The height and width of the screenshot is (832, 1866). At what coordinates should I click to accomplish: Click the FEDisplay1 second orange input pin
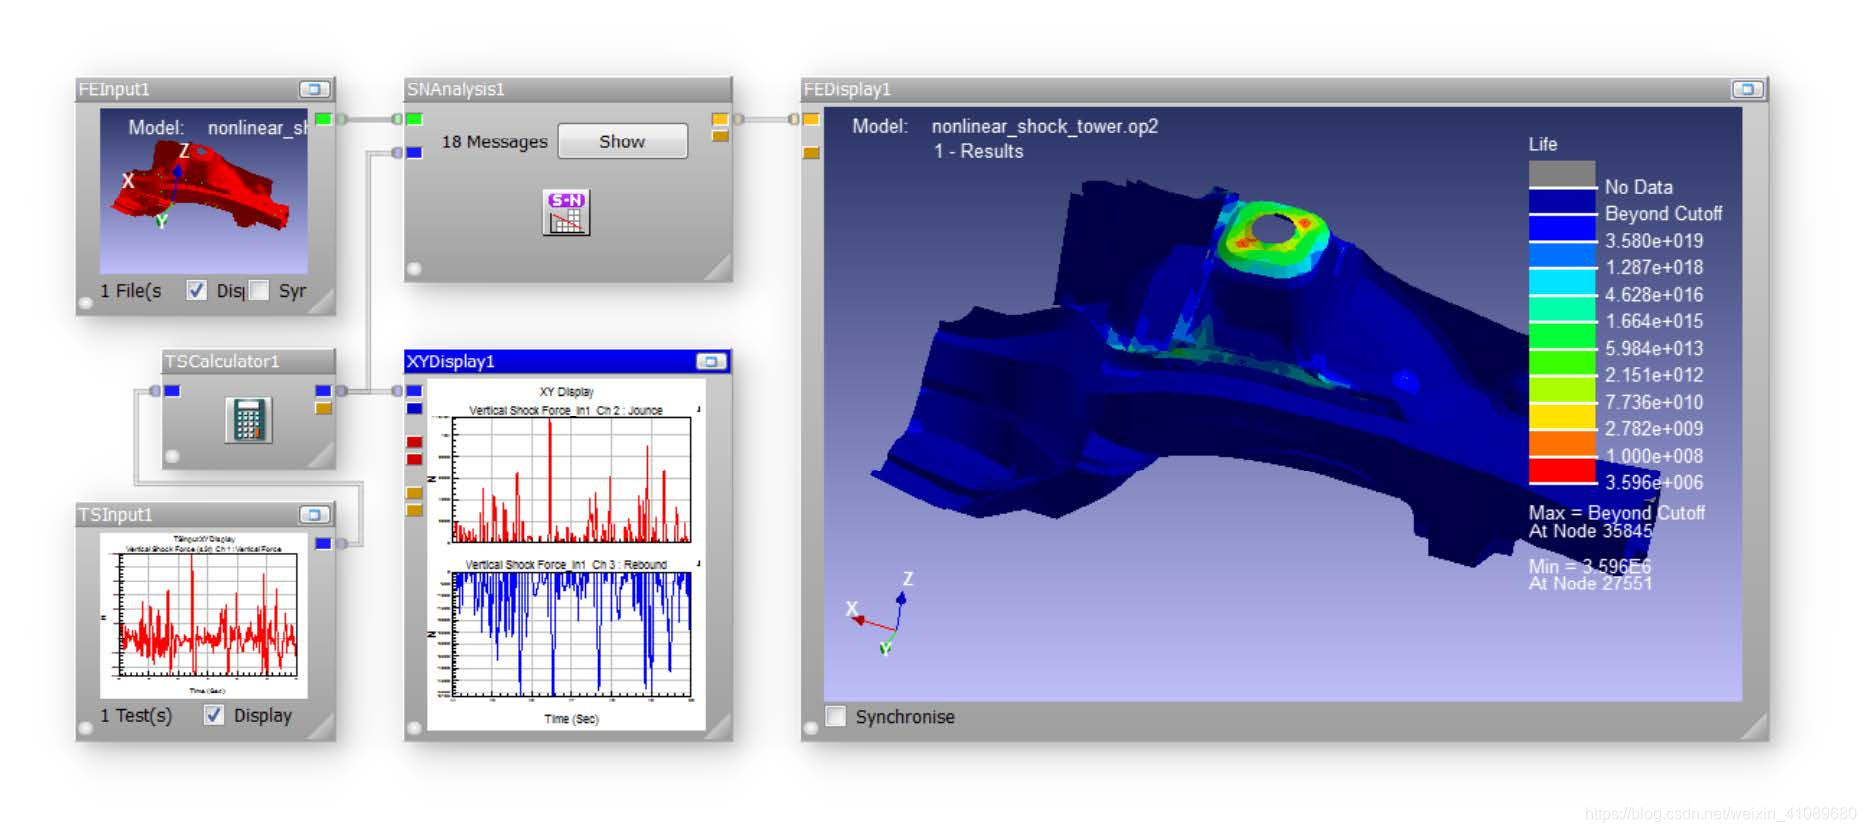pyautogui.click(x=811, y=152)
